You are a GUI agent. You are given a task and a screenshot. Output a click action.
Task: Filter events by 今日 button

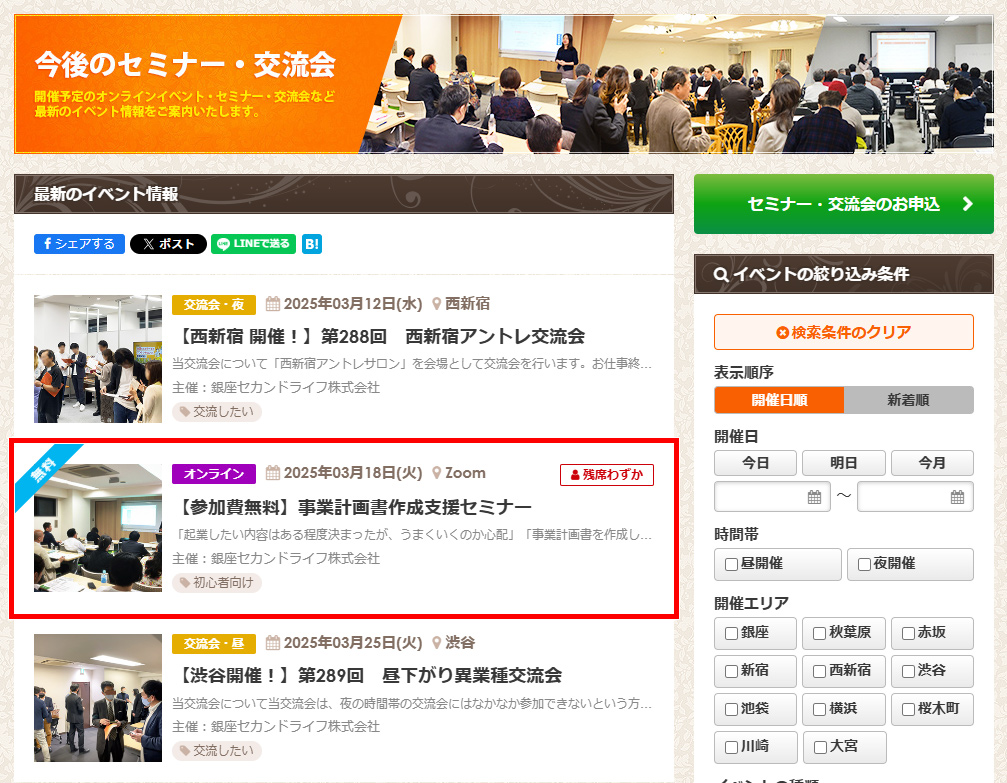755,463
